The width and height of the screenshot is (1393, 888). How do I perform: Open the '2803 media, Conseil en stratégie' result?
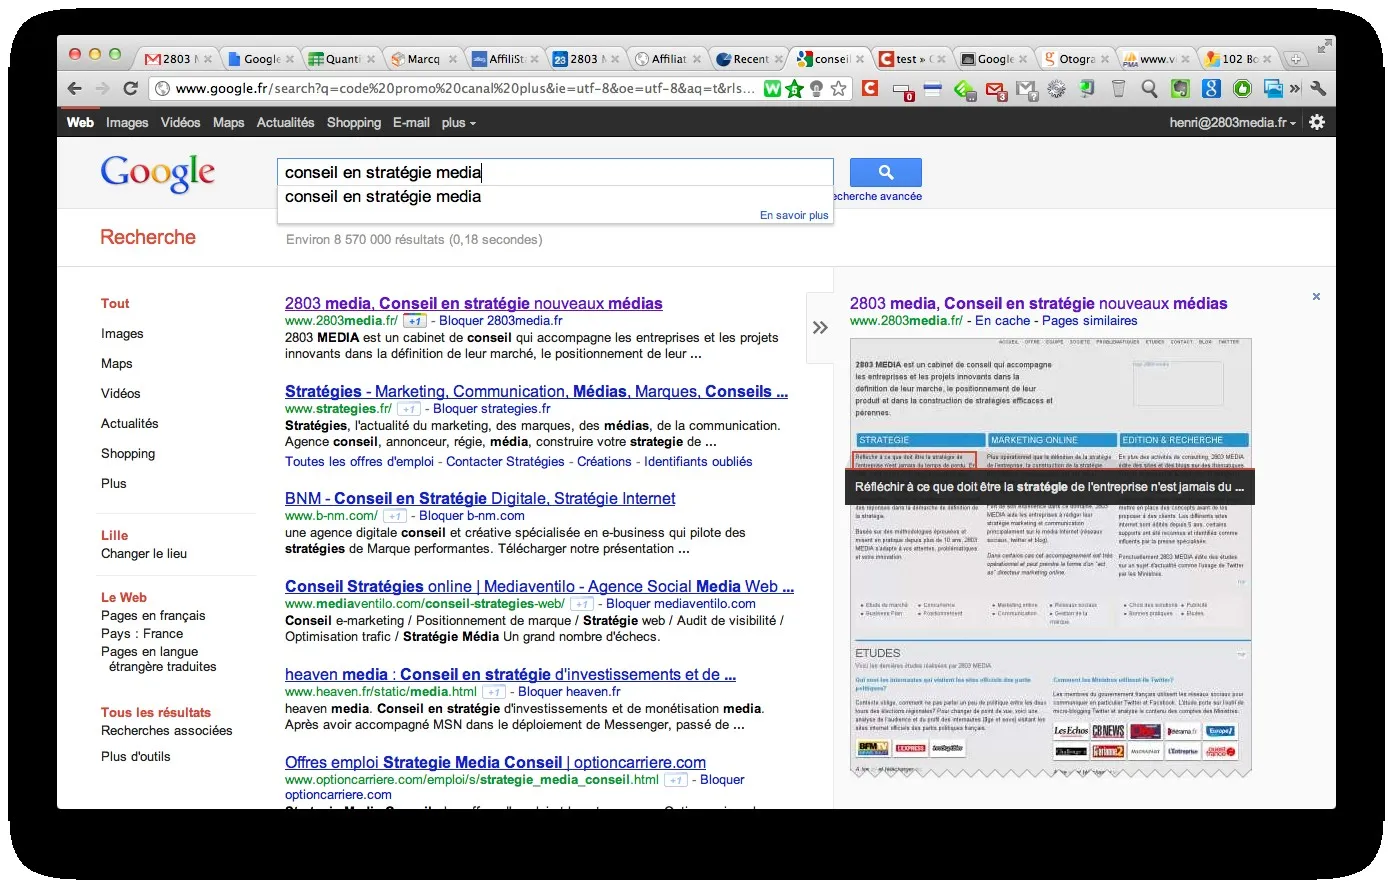(x=474, y=304)
